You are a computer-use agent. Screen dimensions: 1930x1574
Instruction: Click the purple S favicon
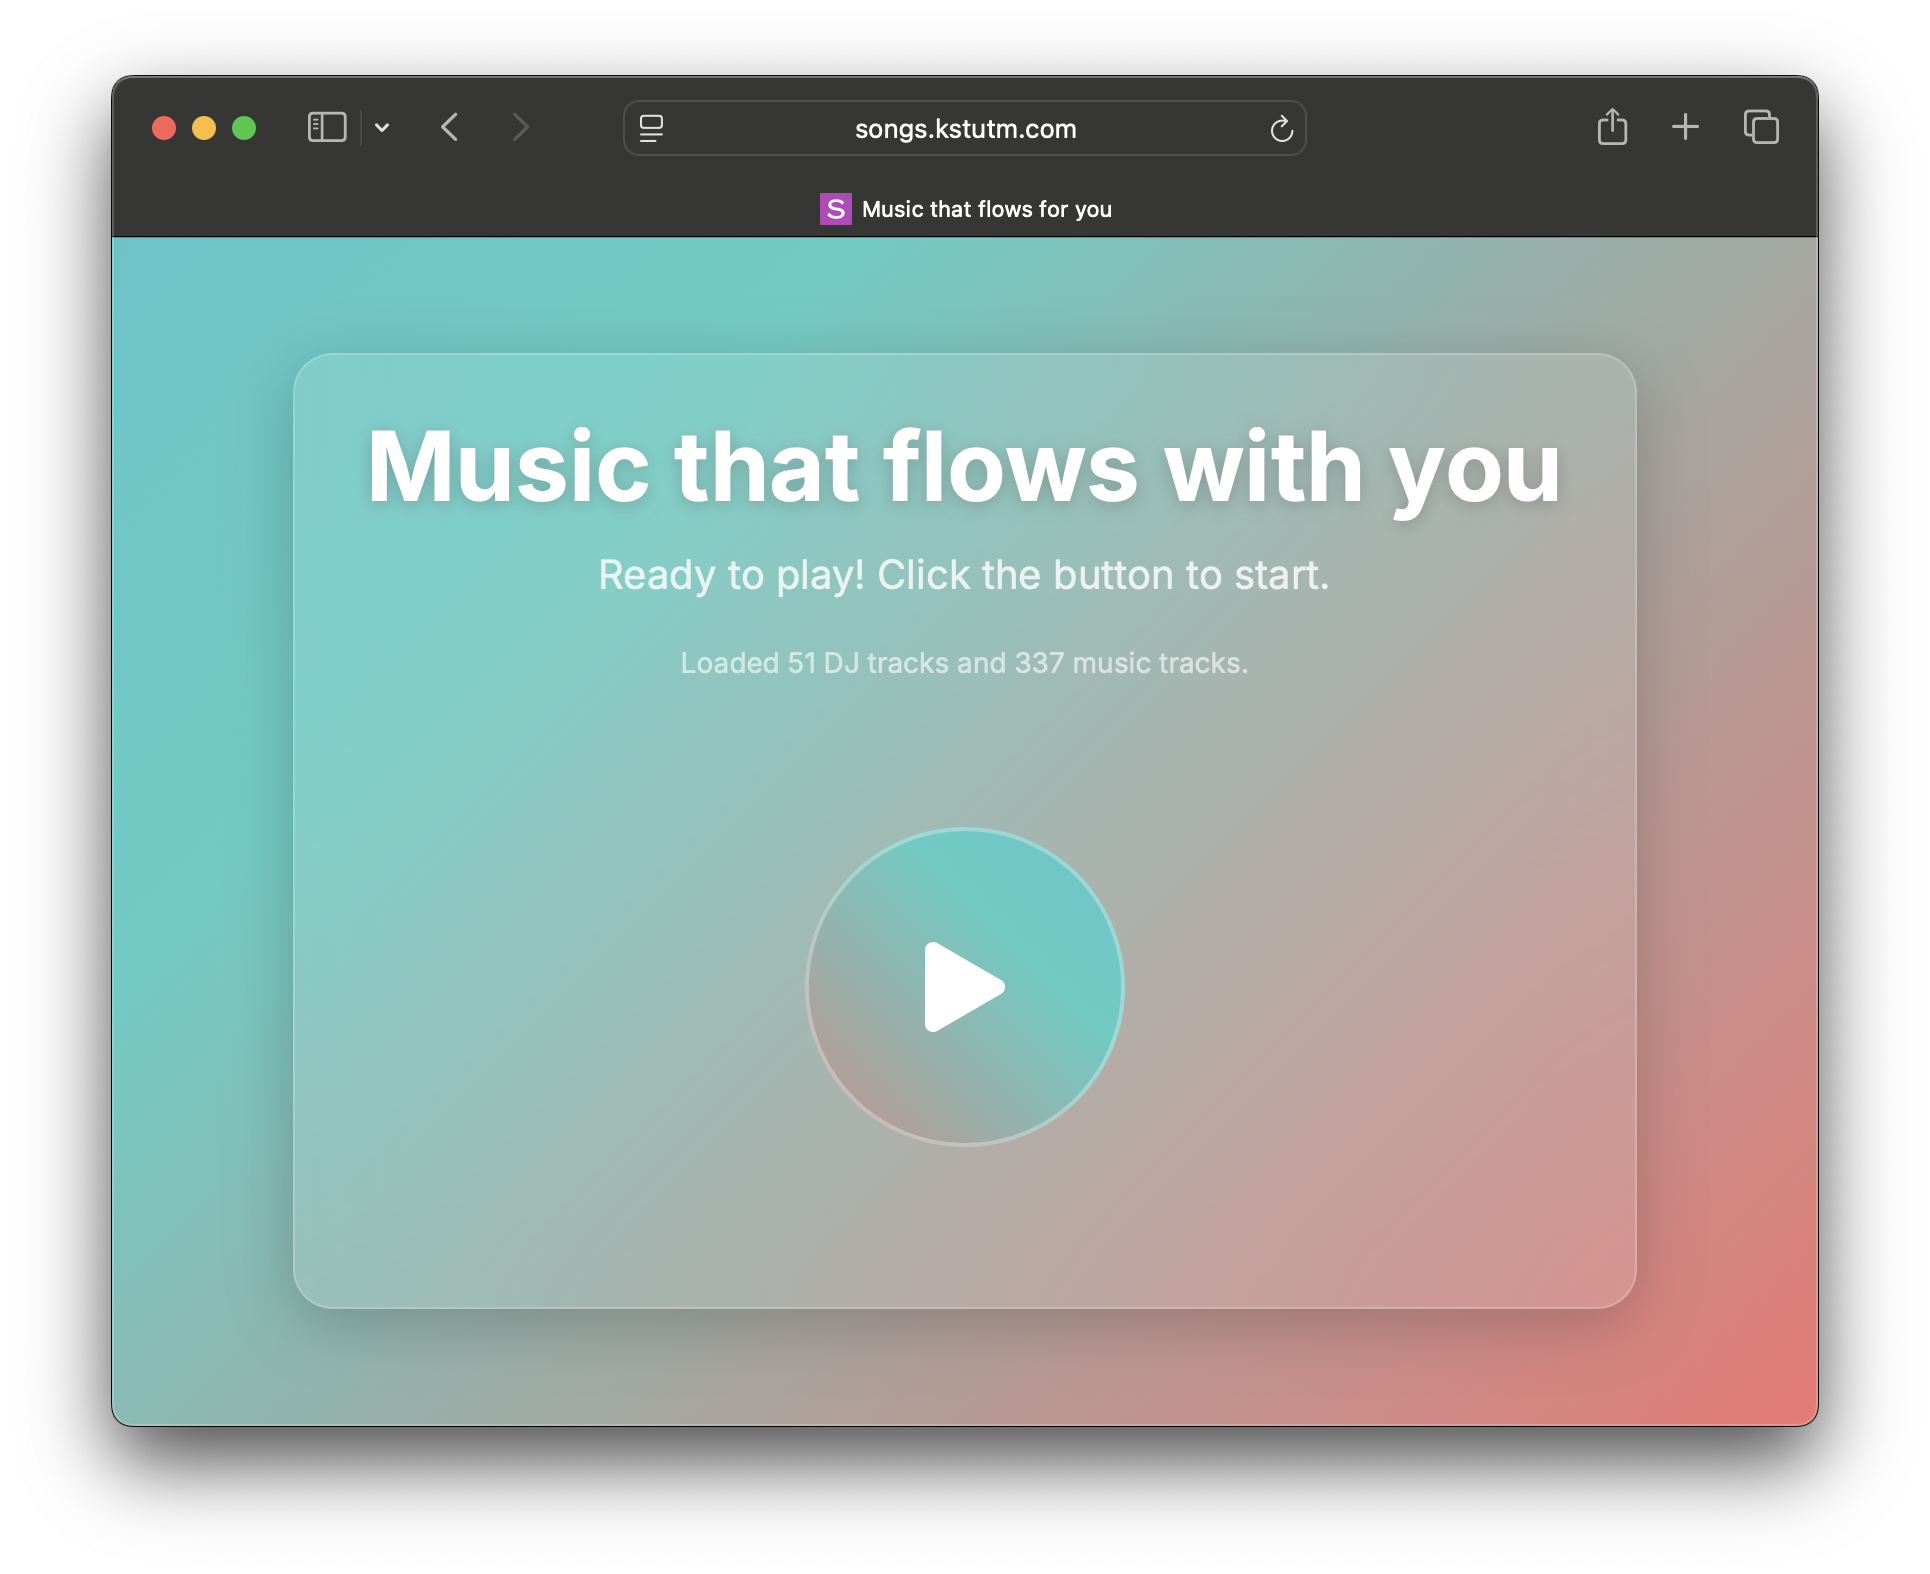[x=835, y=209]
